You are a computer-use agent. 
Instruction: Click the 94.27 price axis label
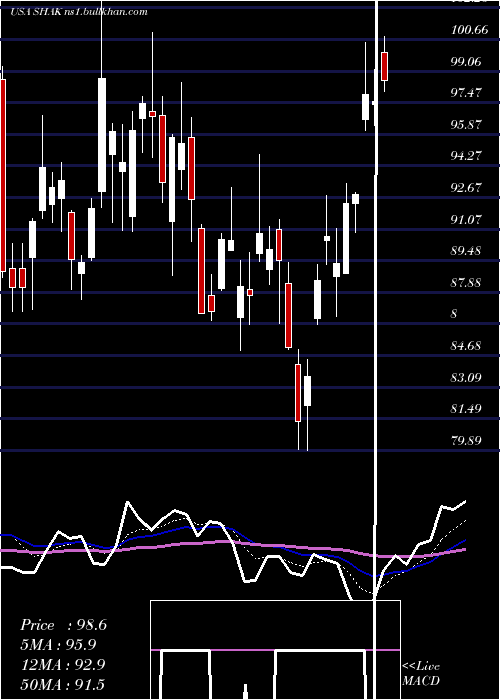[466, 156]
